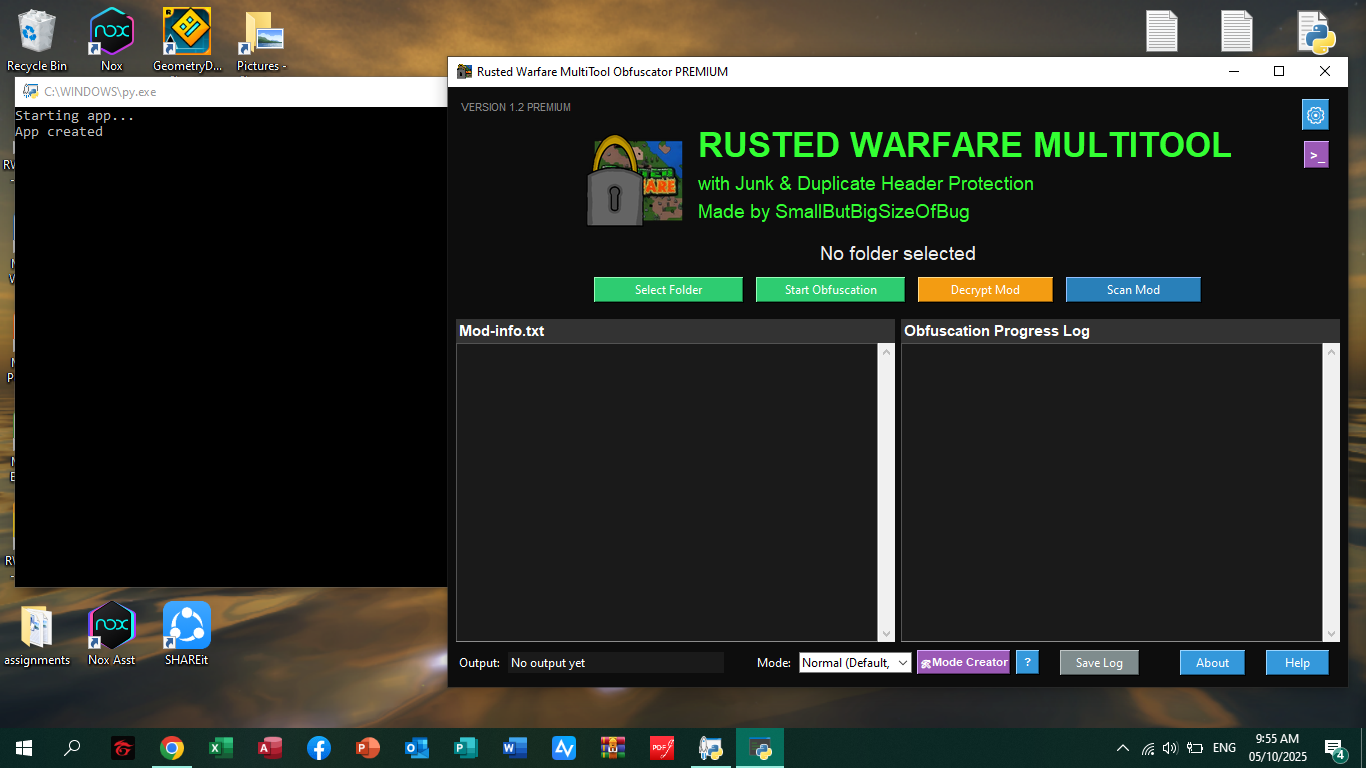
Task: Open the Python file icon on desktop
Action: tap(1317, 31)
